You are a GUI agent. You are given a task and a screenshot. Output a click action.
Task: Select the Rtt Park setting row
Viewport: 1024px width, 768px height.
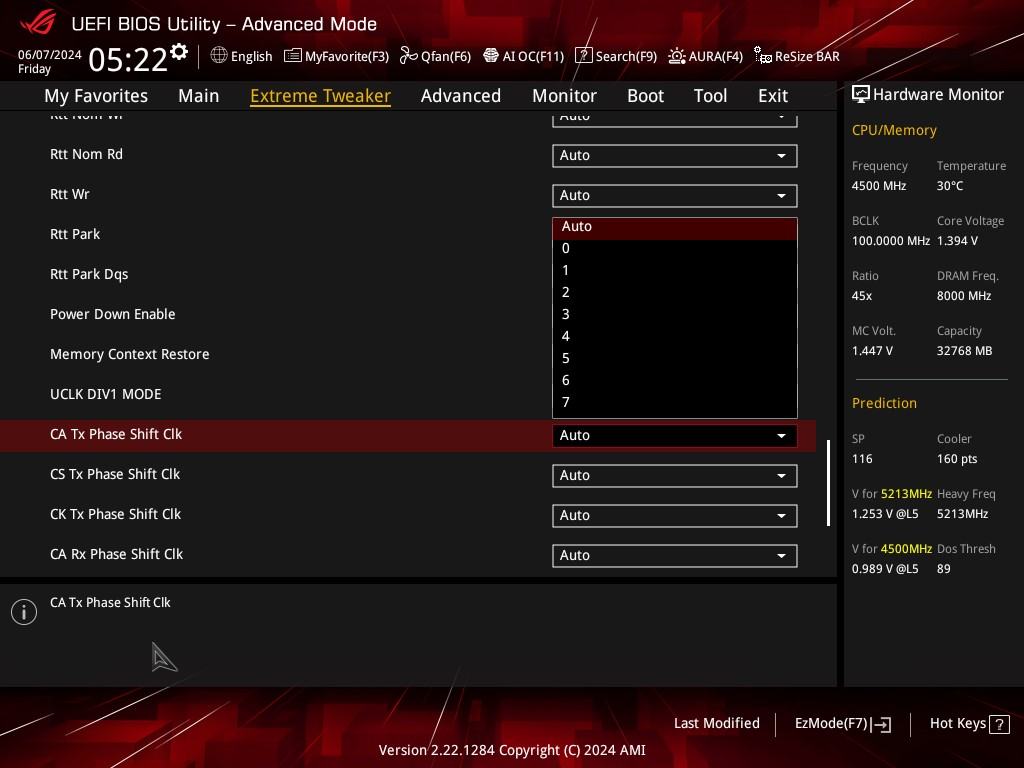(x=74, y=234)
